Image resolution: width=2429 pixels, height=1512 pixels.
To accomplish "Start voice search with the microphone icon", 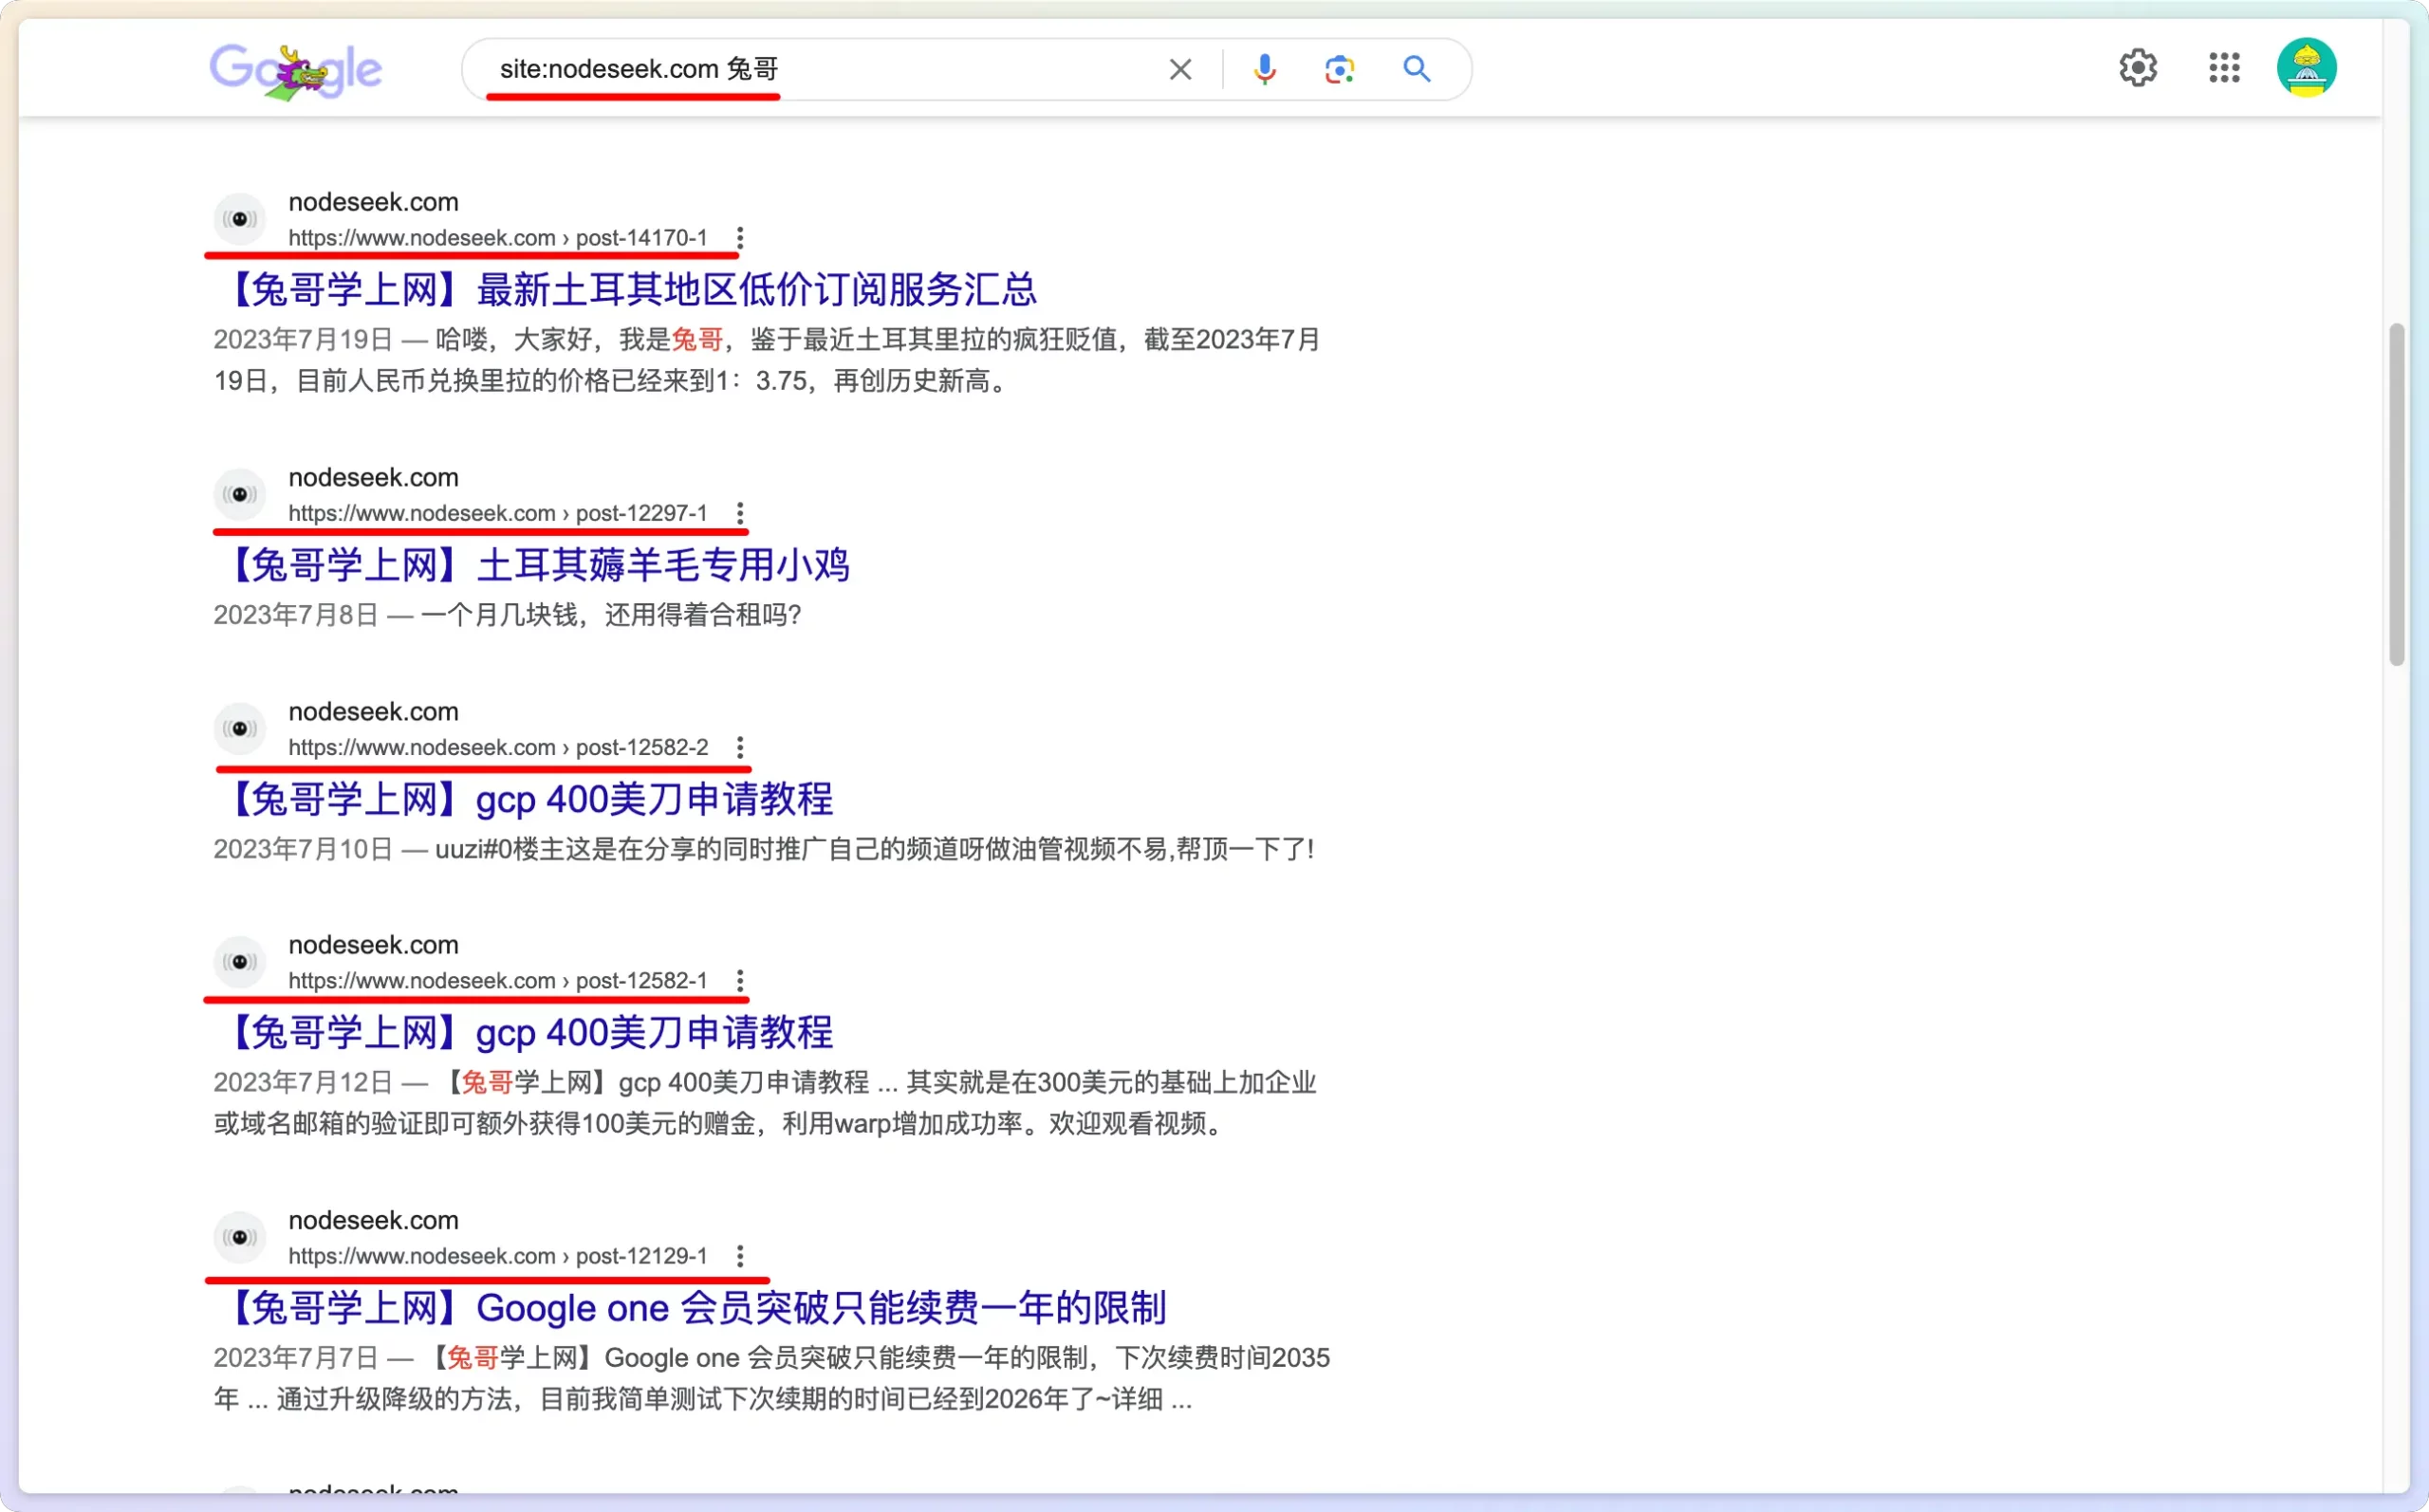I will point(1264,69).
